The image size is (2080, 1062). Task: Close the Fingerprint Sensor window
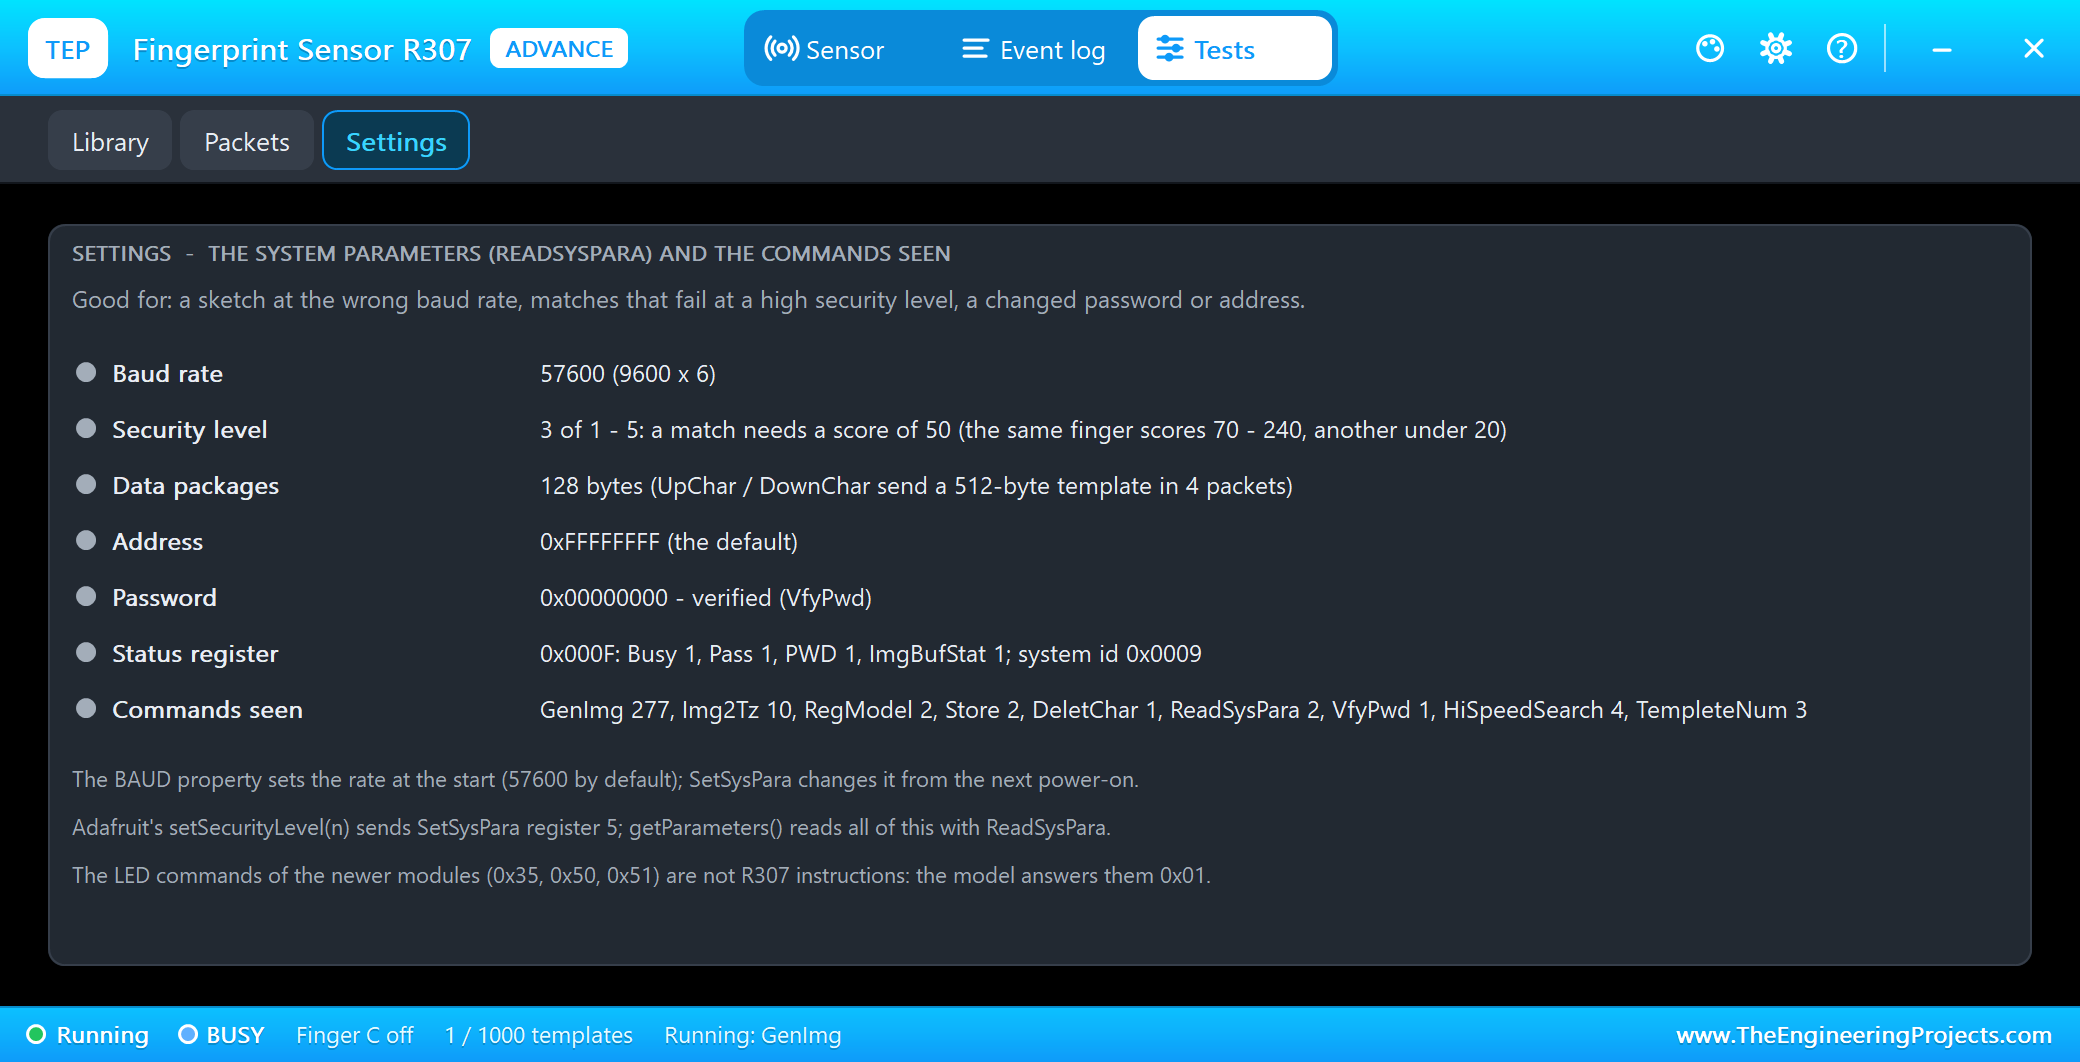point(2034,48)
